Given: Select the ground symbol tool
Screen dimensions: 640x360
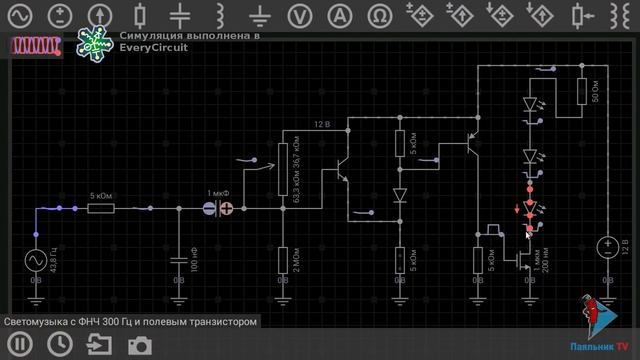Looking at the screenshot, I should pos(260,16).
